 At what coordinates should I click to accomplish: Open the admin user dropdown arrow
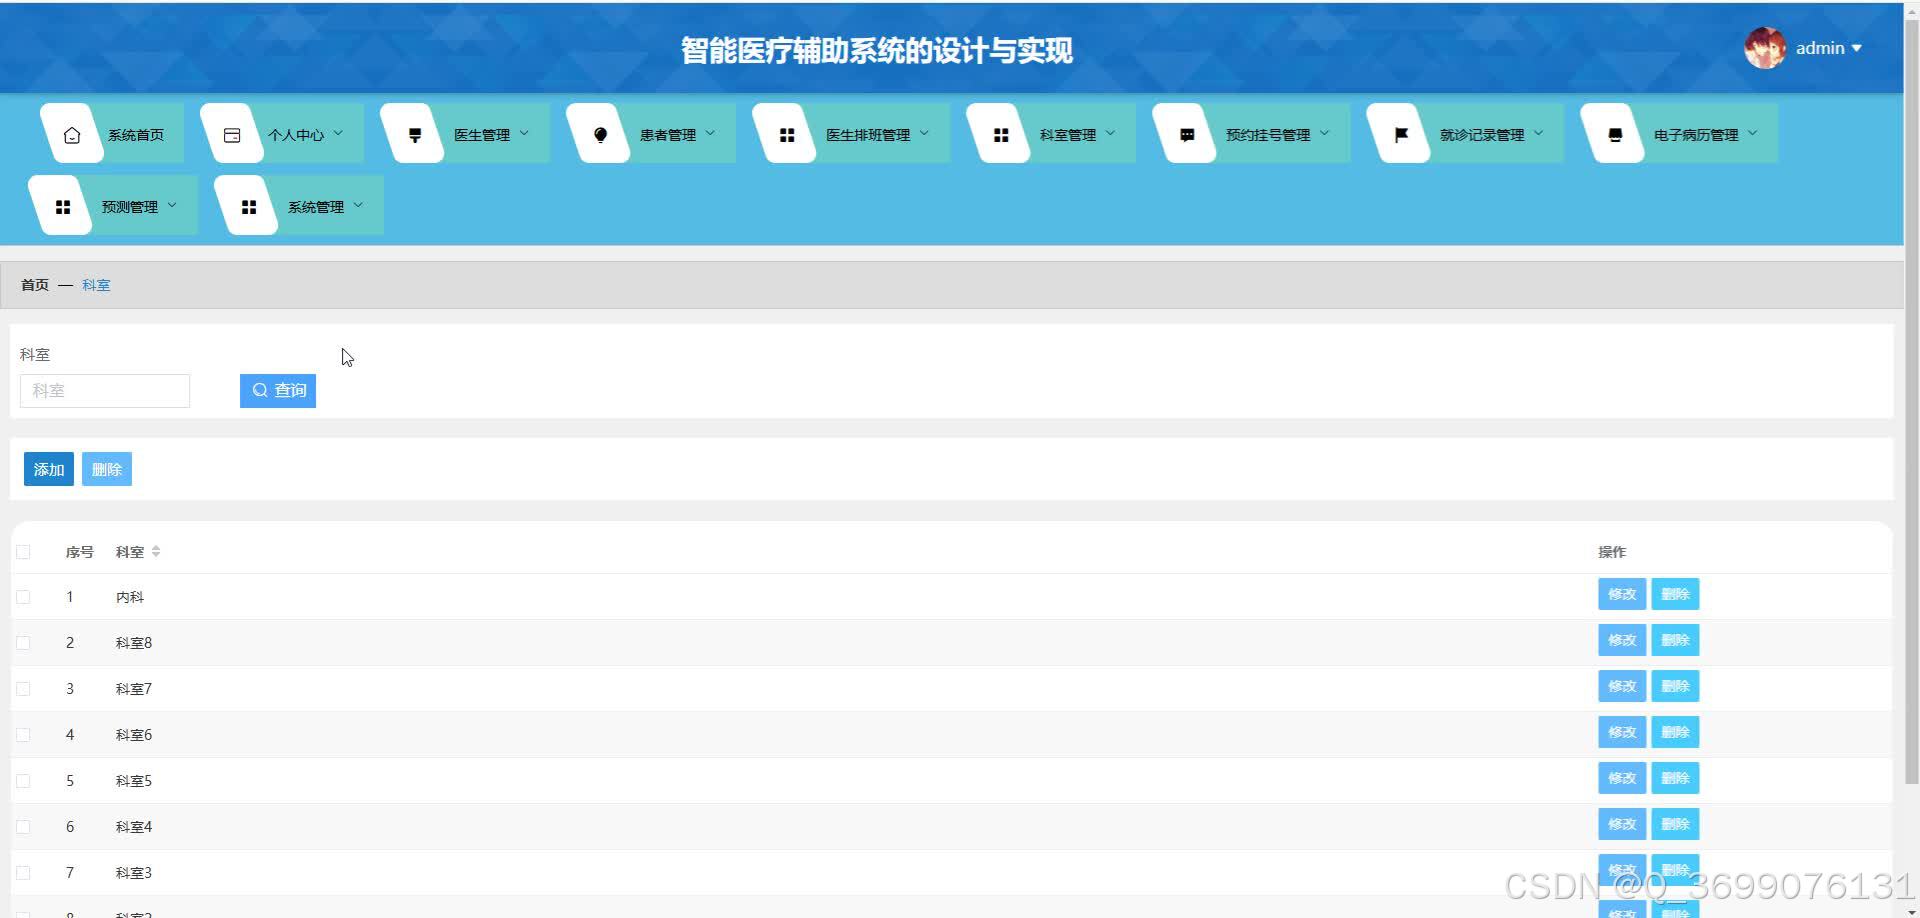1857,48
